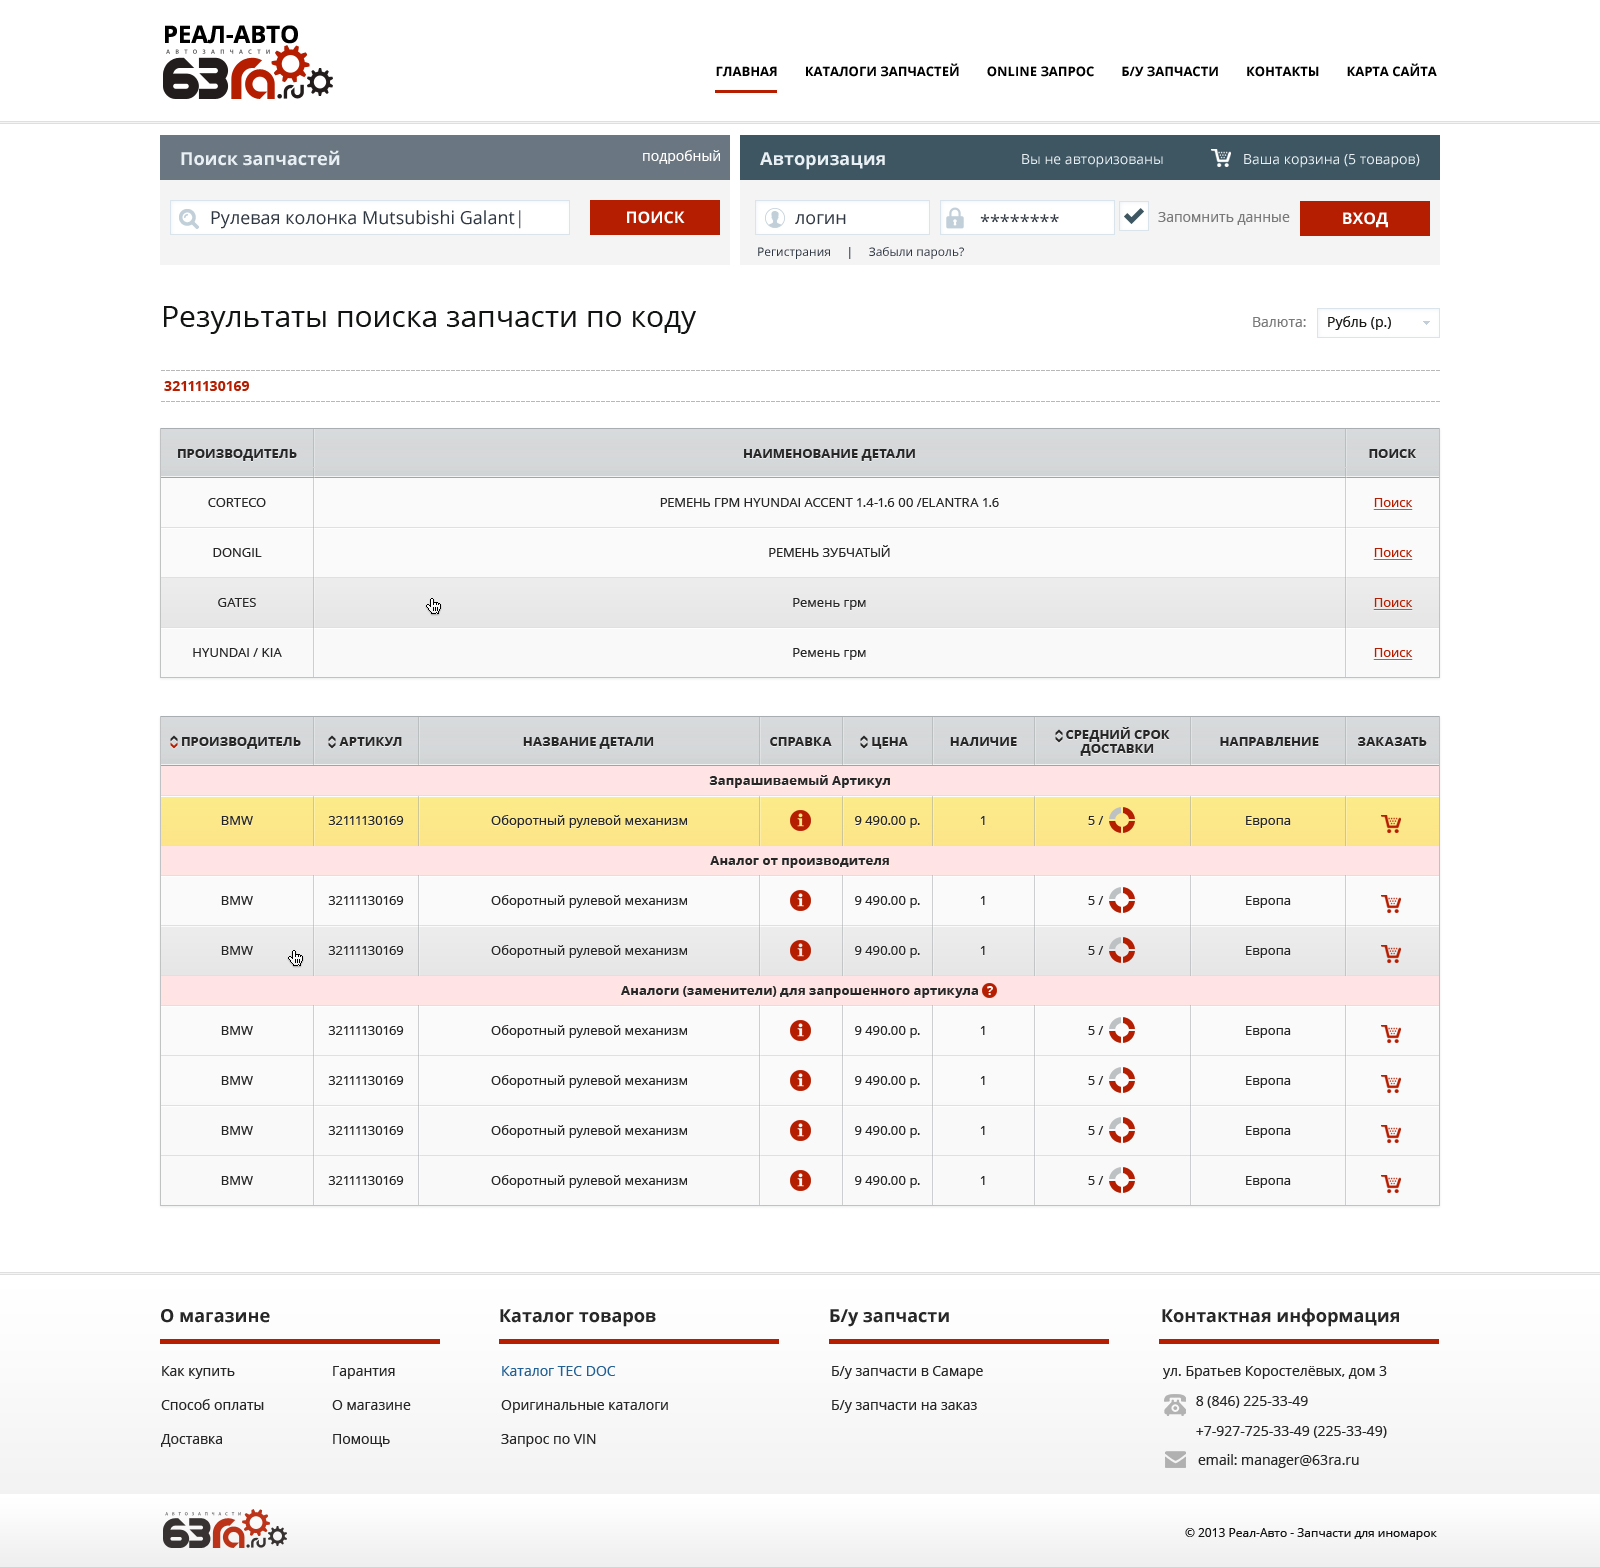Click the order cart icon in the last table row
The image size is (1600, 1567).
1391,1183
